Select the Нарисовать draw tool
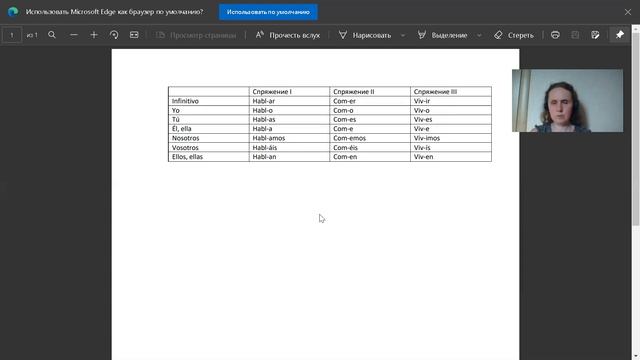640x360 pixels. 364,35
